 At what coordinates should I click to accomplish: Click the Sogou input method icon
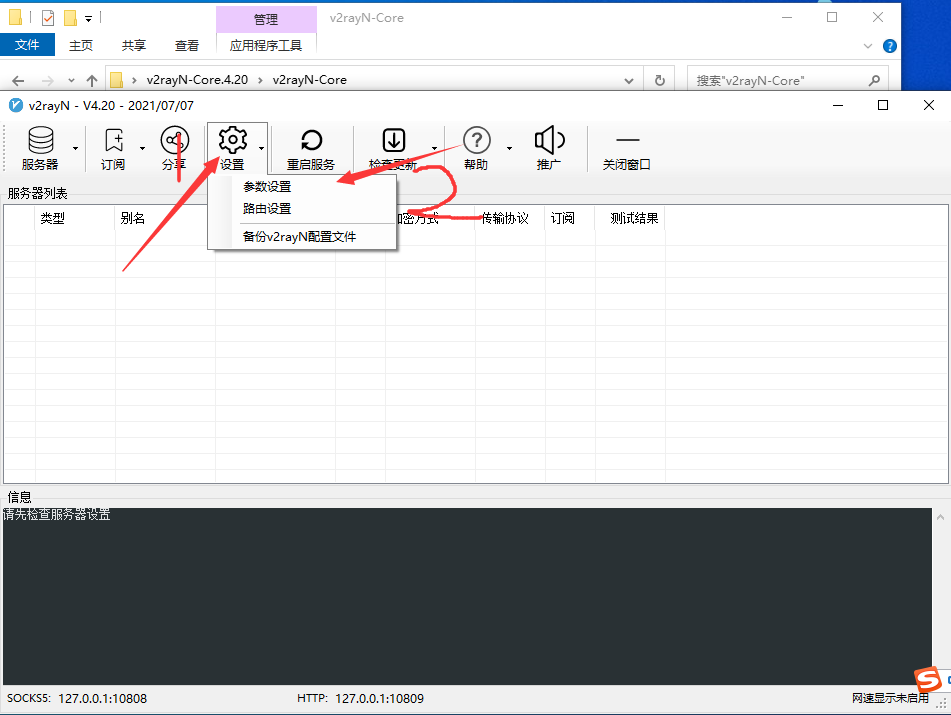coord(928,679)
